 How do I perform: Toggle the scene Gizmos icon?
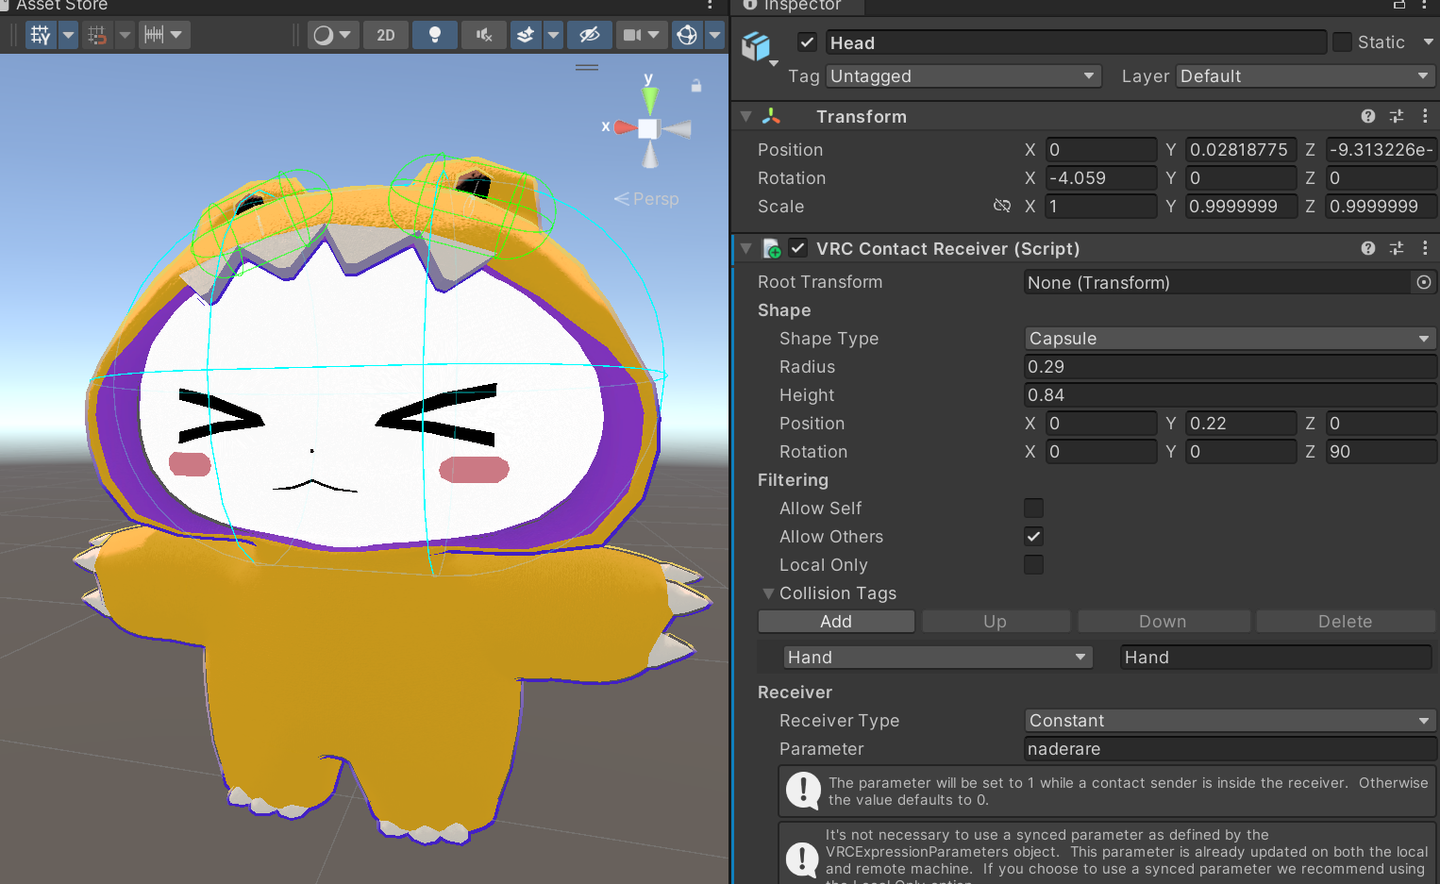pyautogui.click(x=687, y=35)
